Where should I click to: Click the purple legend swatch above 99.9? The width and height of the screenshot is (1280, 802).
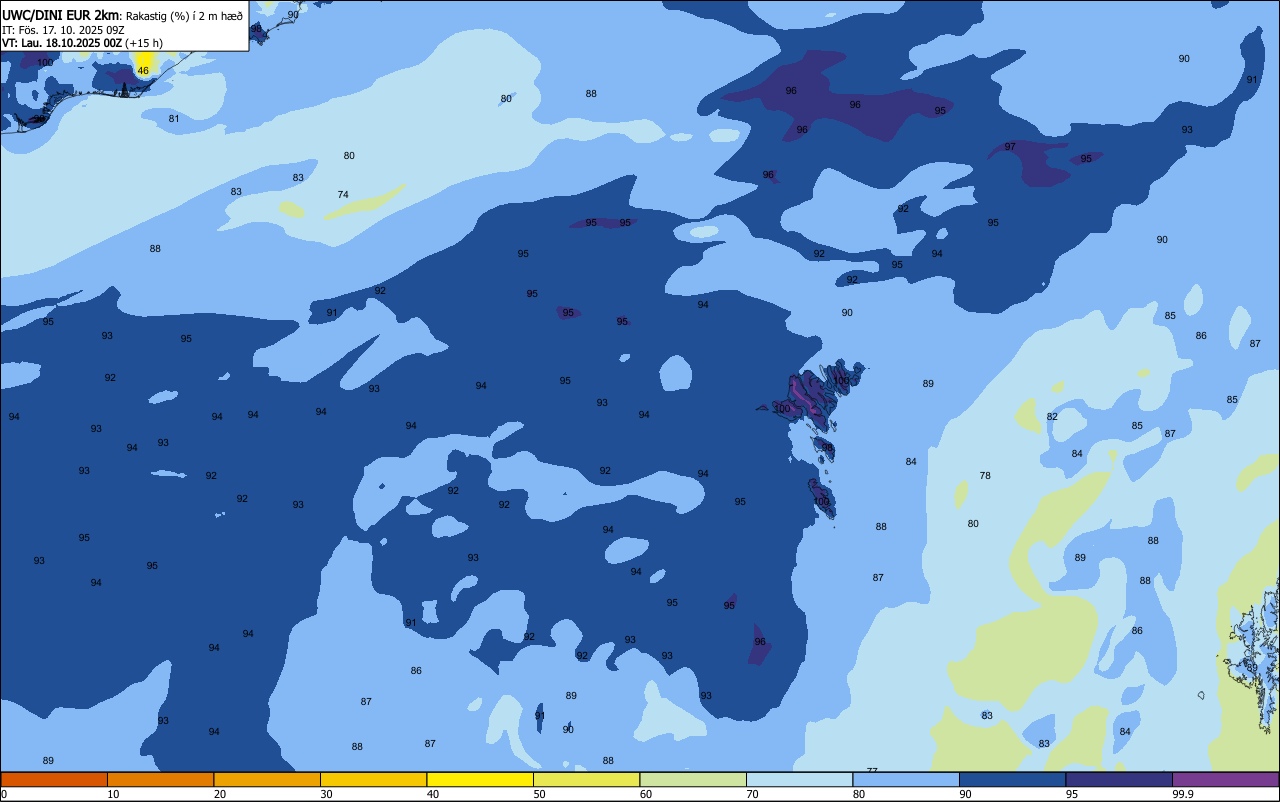coord(1225,779)
